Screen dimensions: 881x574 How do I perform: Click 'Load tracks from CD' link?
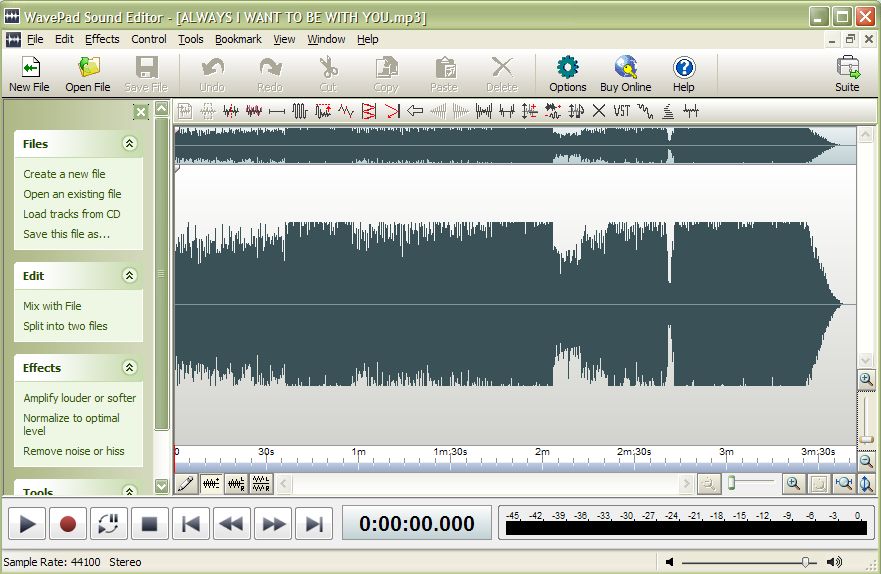[x=71, y=214]
